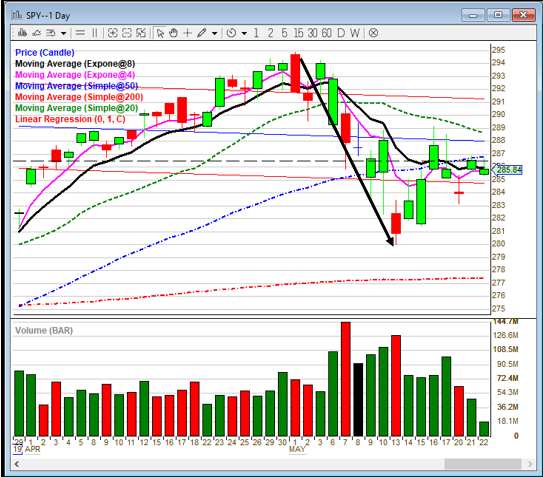The width and height of the screenshot is (543, 477).
Task: Click the zoom out magnifier icon
Action: (x=127, y=33)
